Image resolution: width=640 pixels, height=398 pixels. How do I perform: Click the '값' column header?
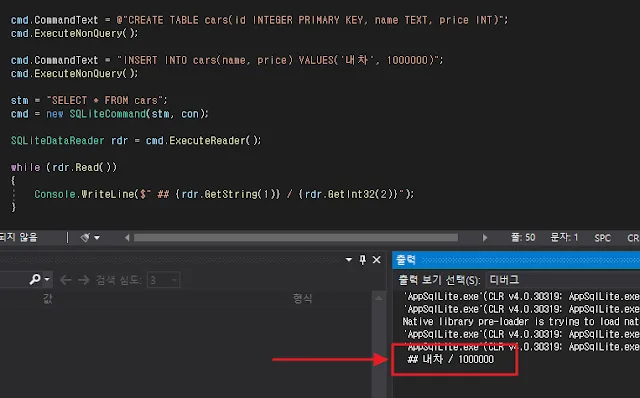point(48,298)
